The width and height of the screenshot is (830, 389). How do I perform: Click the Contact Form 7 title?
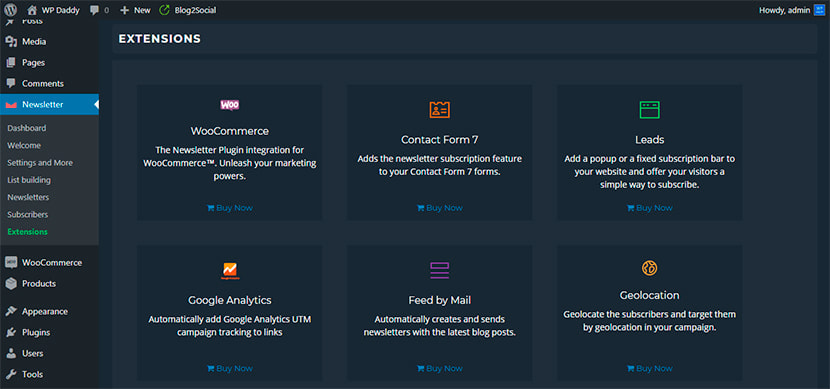click(439, 140)
